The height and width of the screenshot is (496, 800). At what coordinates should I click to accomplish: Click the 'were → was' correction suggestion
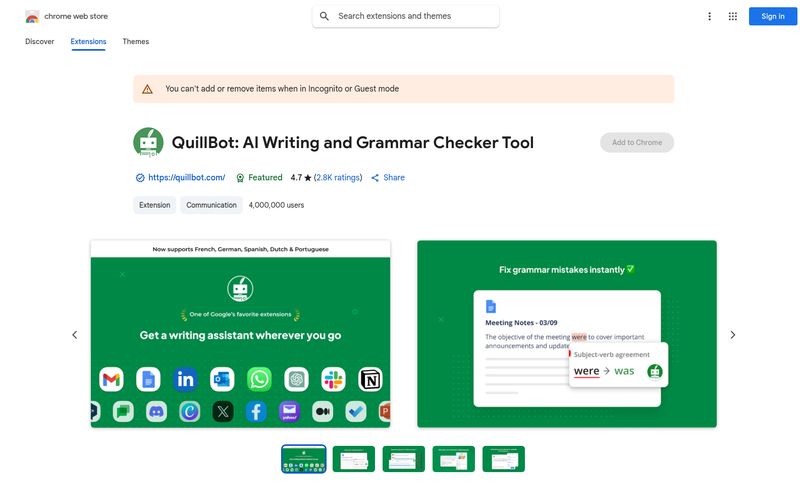[x=604, y=371]
